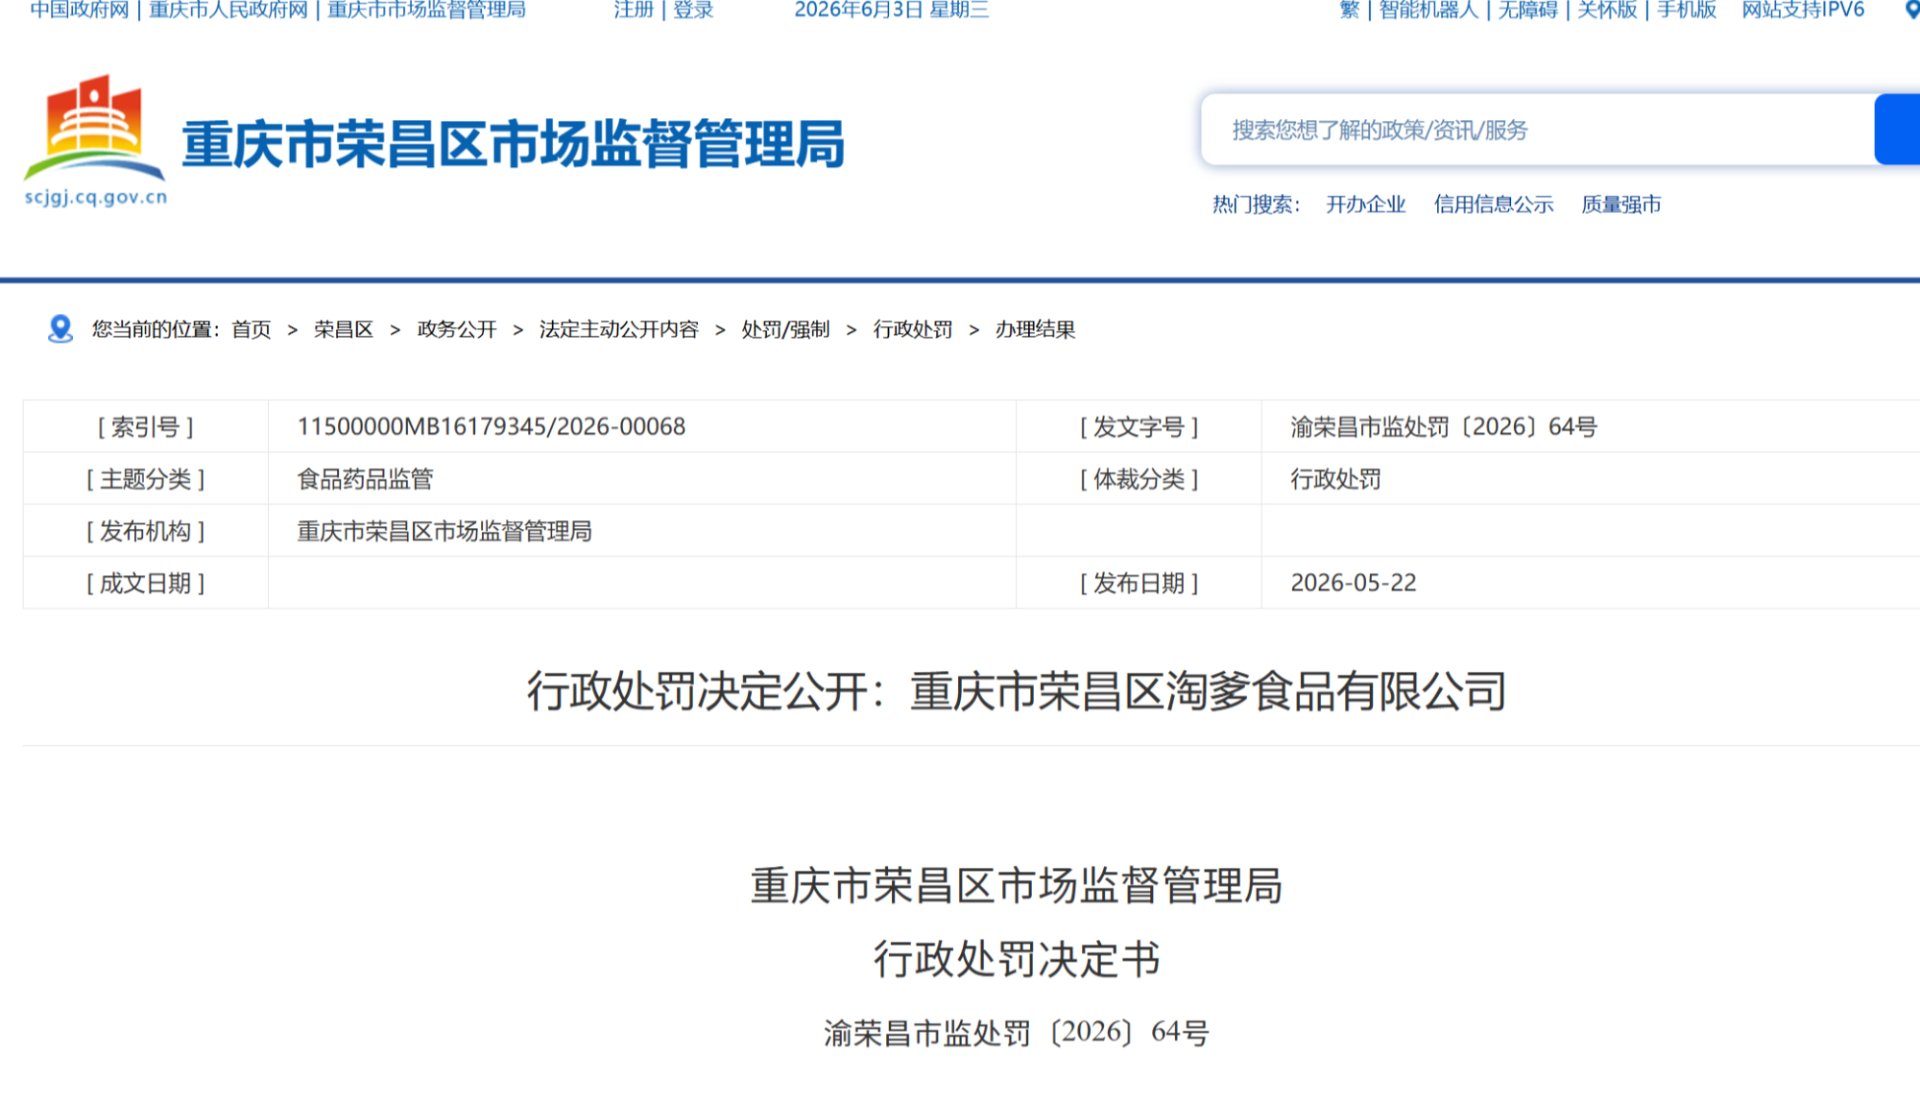Switch to 关怀版 care version
1920x1115 pixels.
[x=1607, y=10]
